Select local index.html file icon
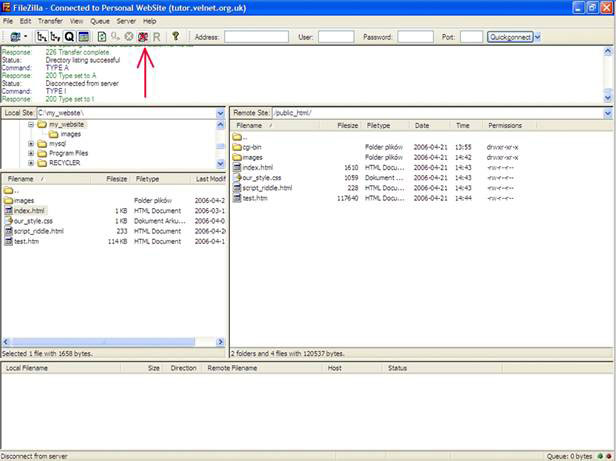616x461 pixels. click(8, 211)
